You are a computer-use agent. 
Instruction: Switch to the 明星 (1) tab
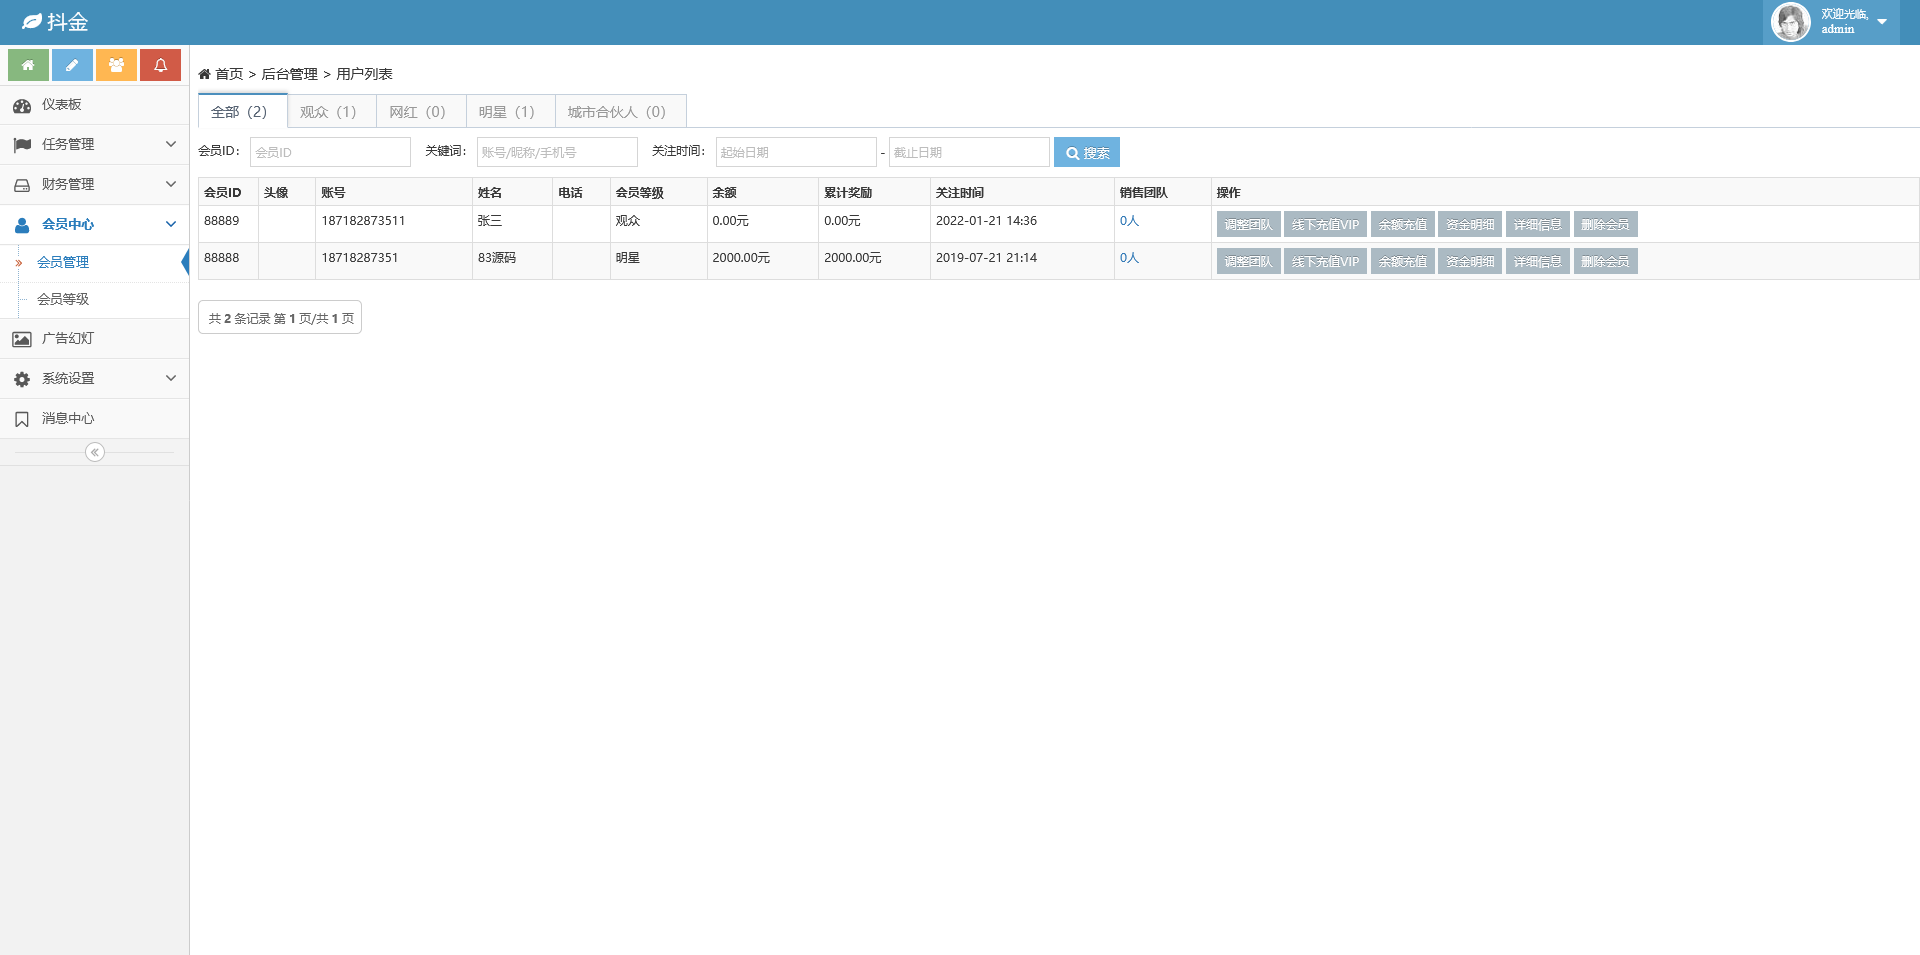(x=507, y=112)
